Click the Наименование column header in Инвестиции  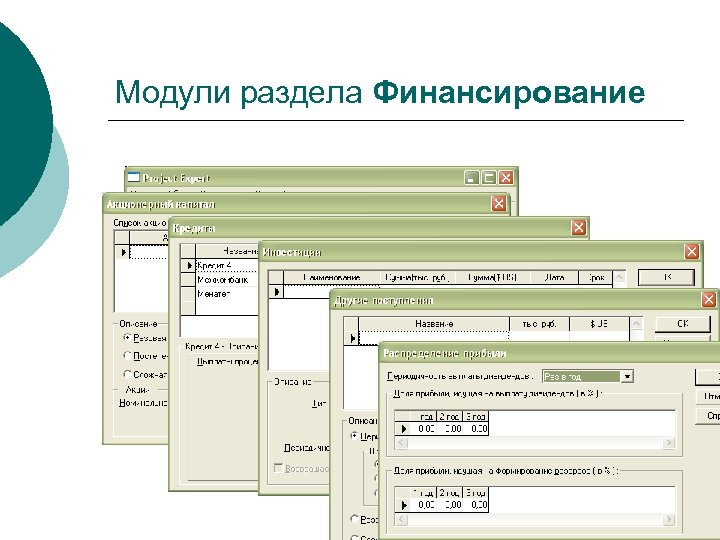click(332, 277)
